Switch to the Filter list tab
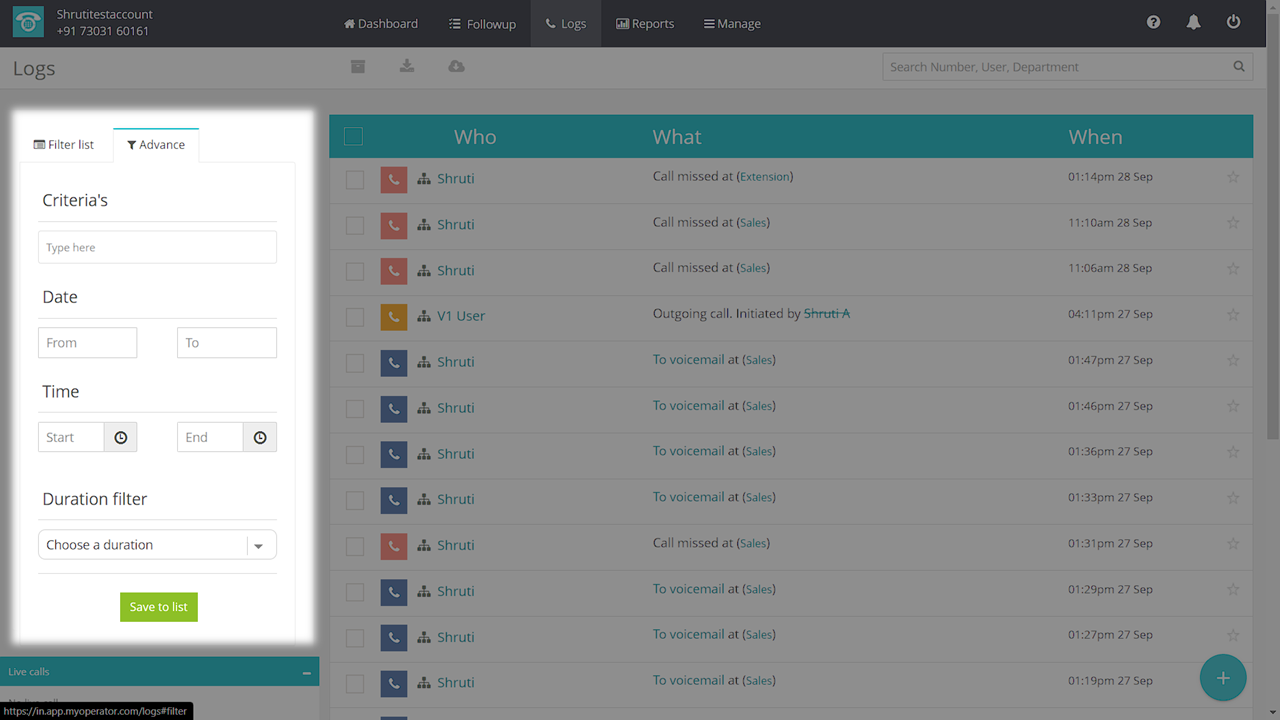 click(x=64, y=145)
